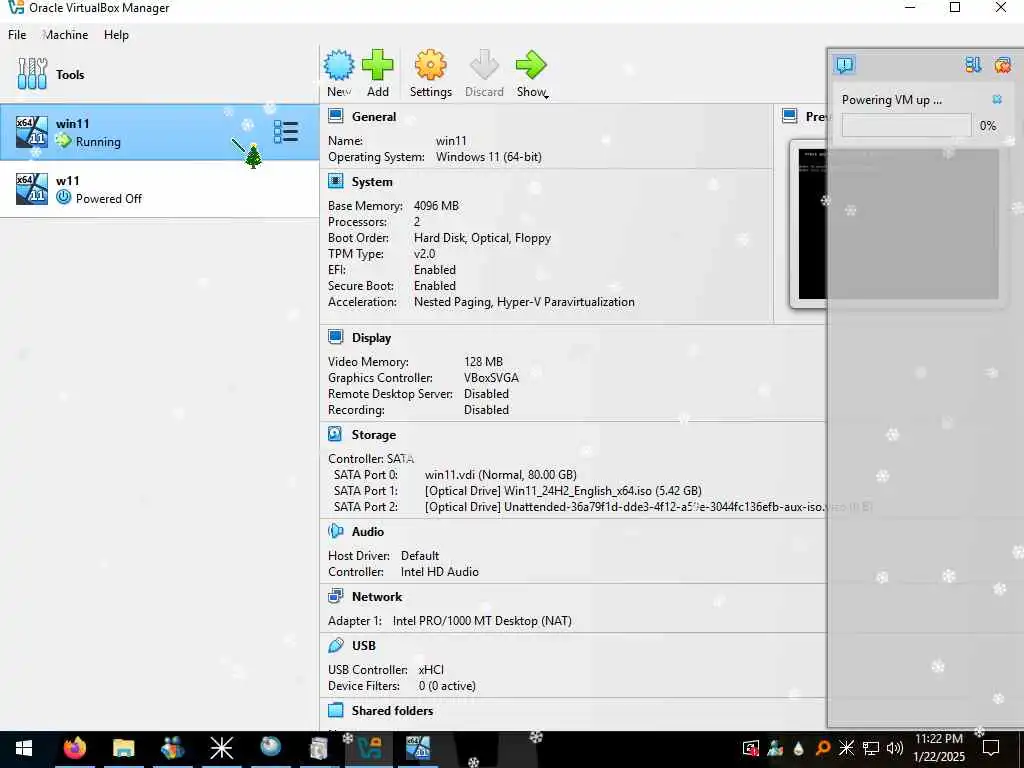The image size is (1024, 768).
Task: Click the VBoxSVGA graphics controller value
Action: 491,377
